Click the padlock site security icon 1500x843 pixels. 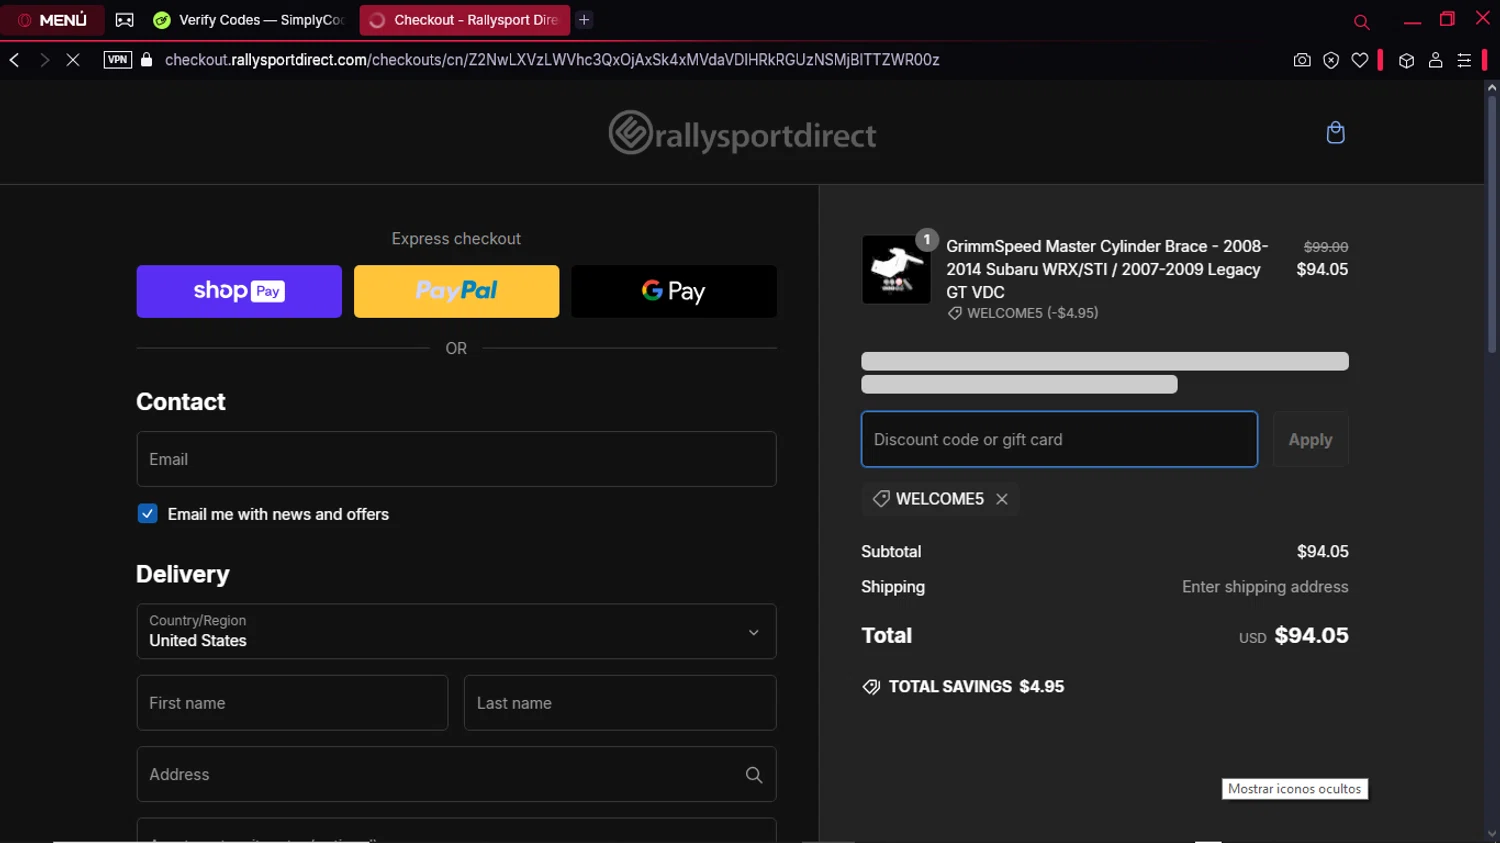click(x=147, y=60)
